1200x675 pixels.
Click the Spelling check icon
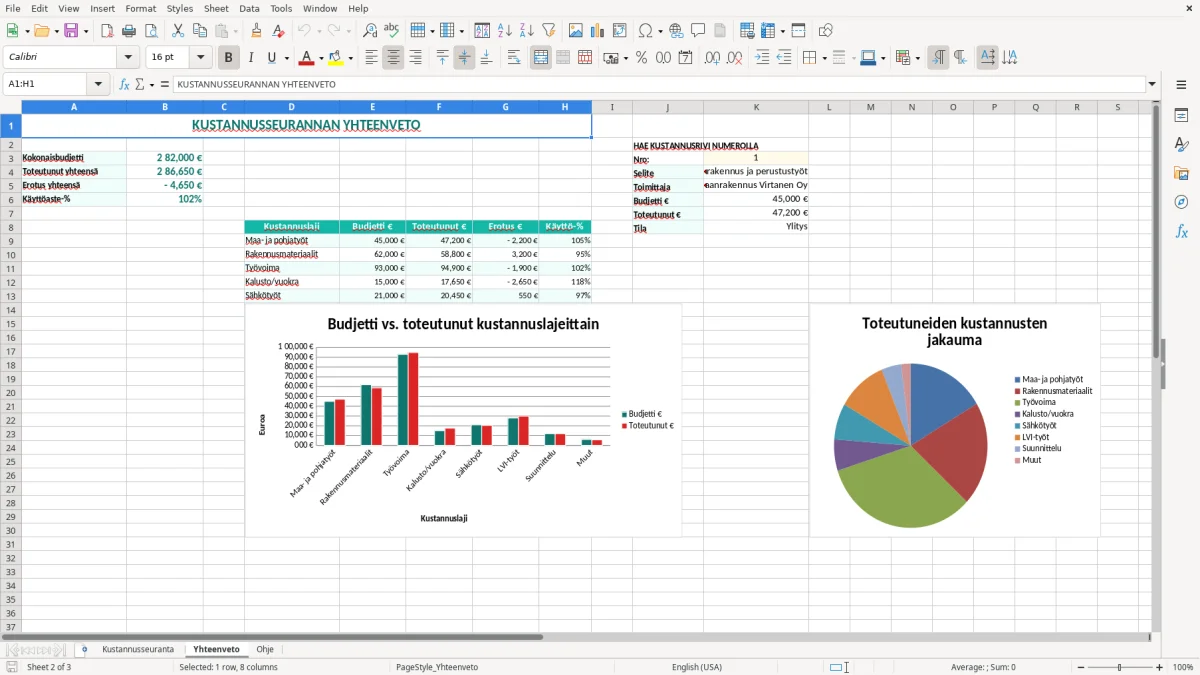[x=392, y=31]
